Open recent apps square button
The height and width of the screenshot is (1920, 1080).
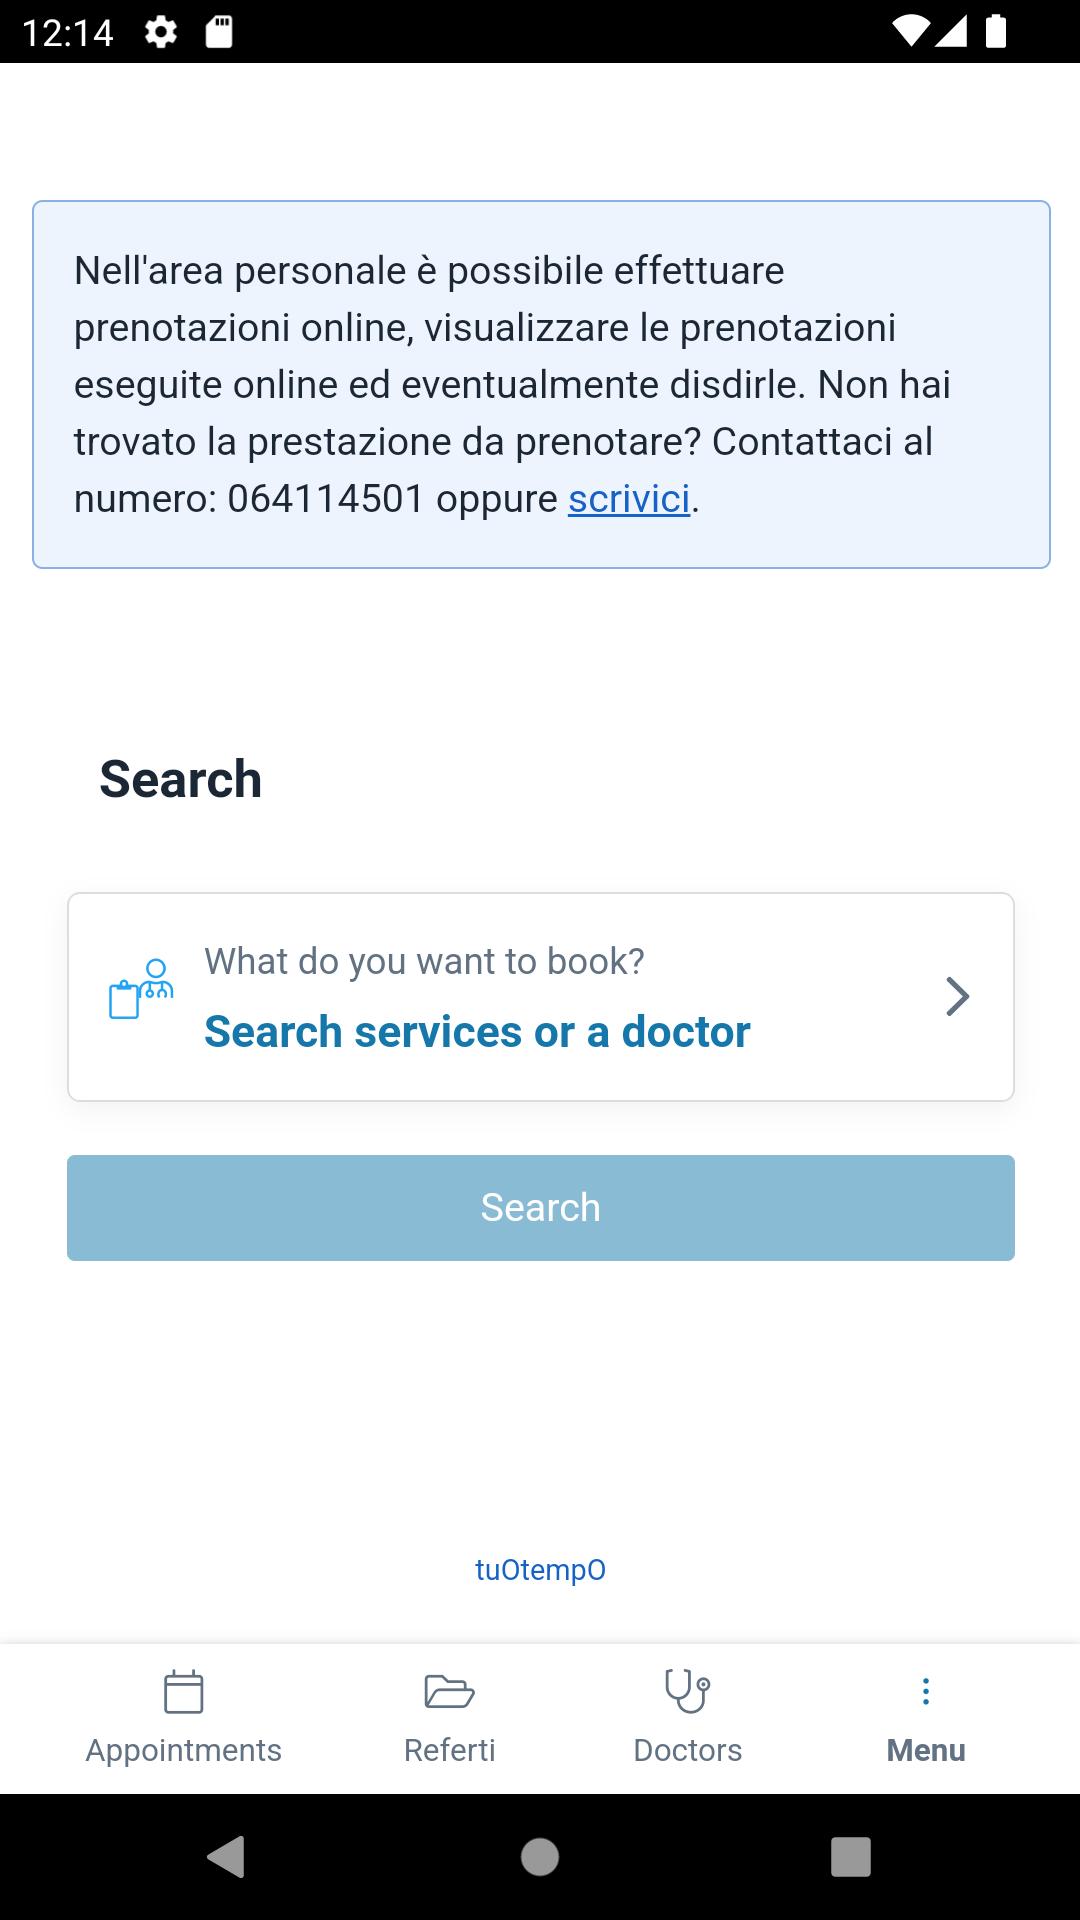[851, 1857]
